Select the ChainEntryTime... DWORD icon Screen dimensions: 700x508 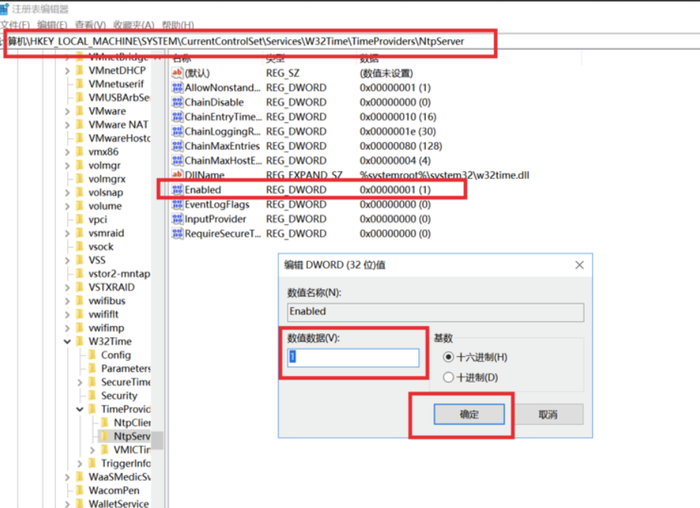(x=177, y=117)
